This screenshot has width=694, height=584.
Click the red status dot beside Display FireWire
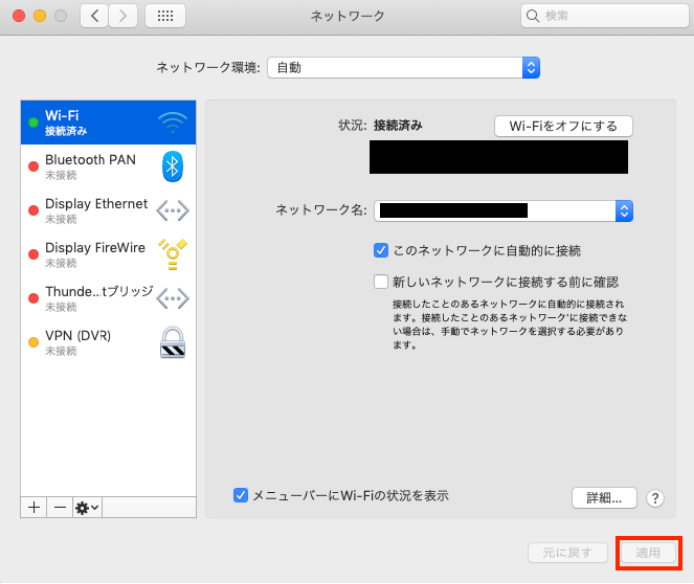33,254
